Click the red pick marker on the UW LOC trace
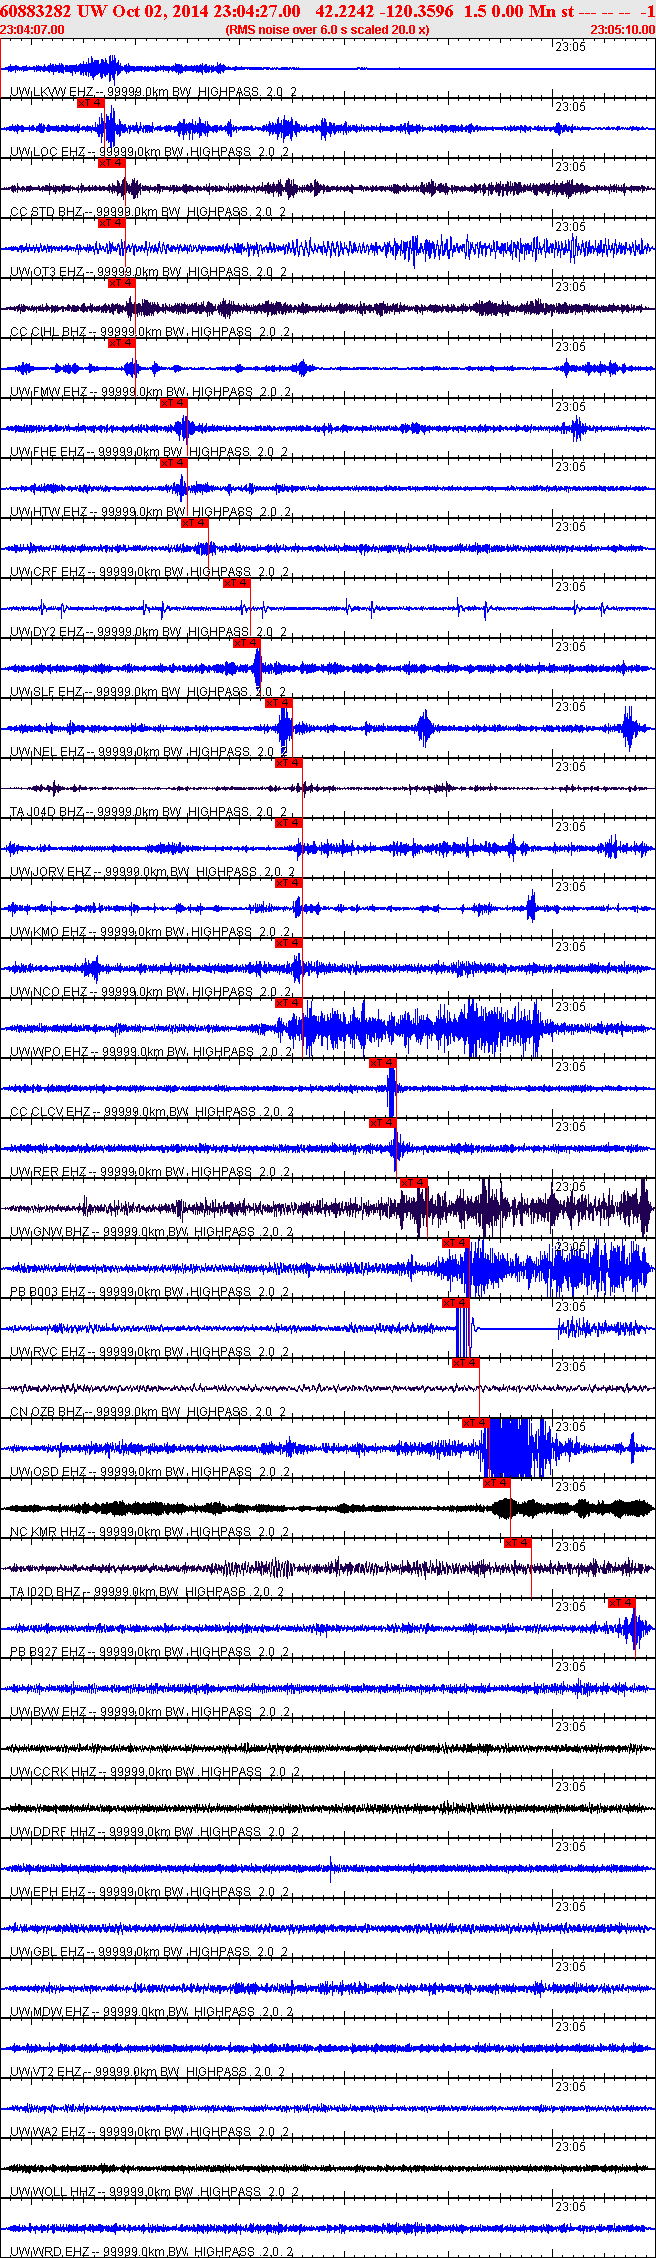The image size is (656, 2258). tap(90, 102)
